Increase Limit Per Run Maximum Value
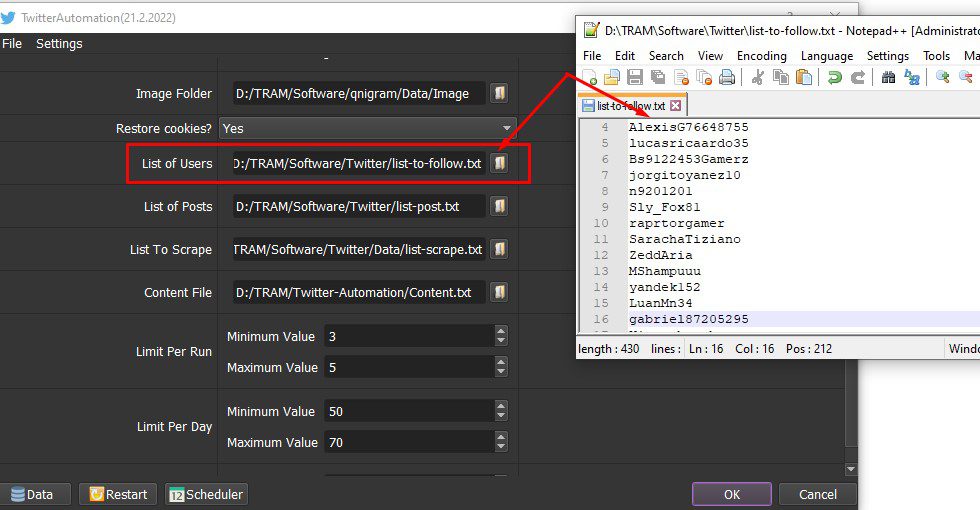The image size is (980, 510). (x=501, y=362)
